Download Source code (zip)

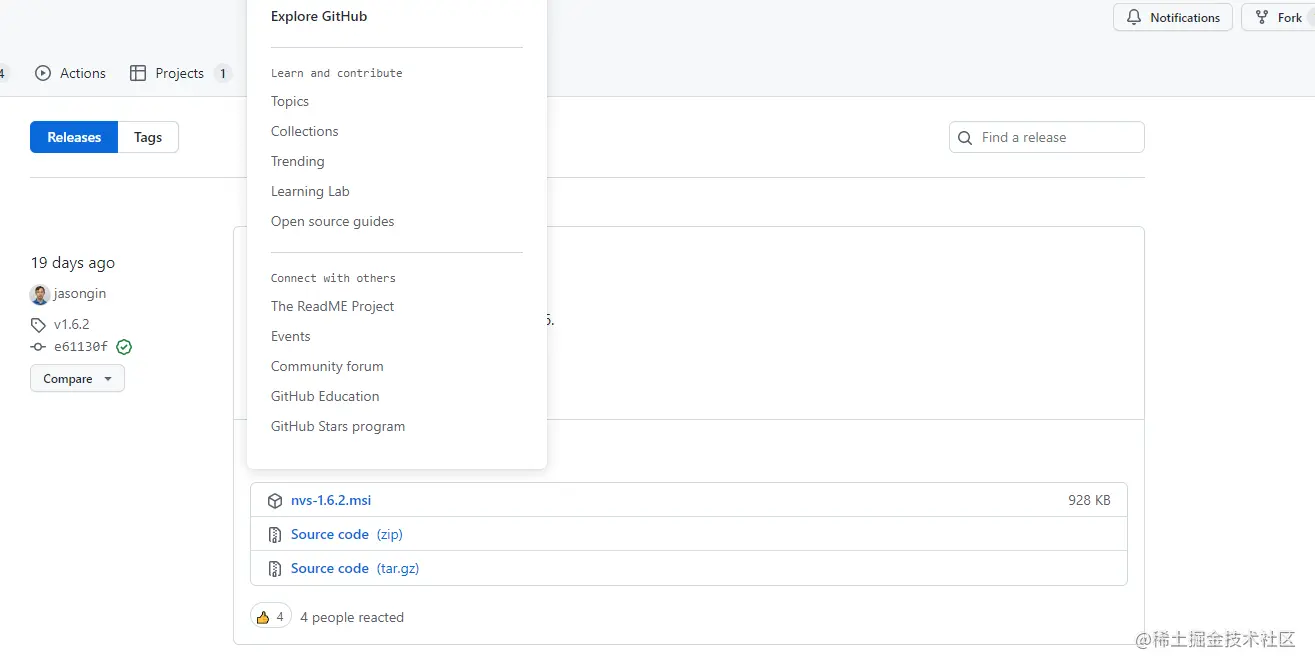pos(347,535)
